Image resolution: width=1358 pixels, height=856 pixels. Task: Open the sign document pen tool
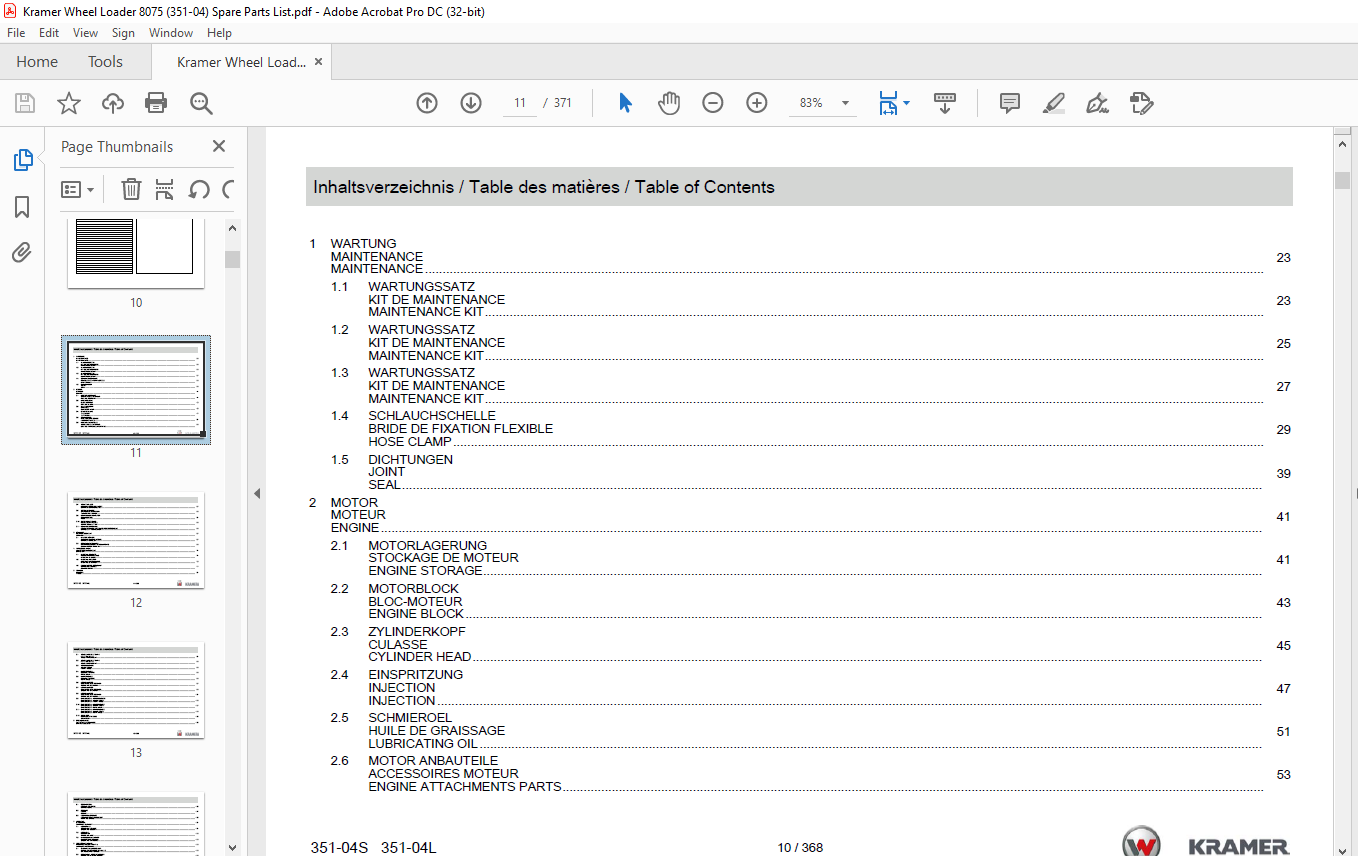[x=1097, y=103]
